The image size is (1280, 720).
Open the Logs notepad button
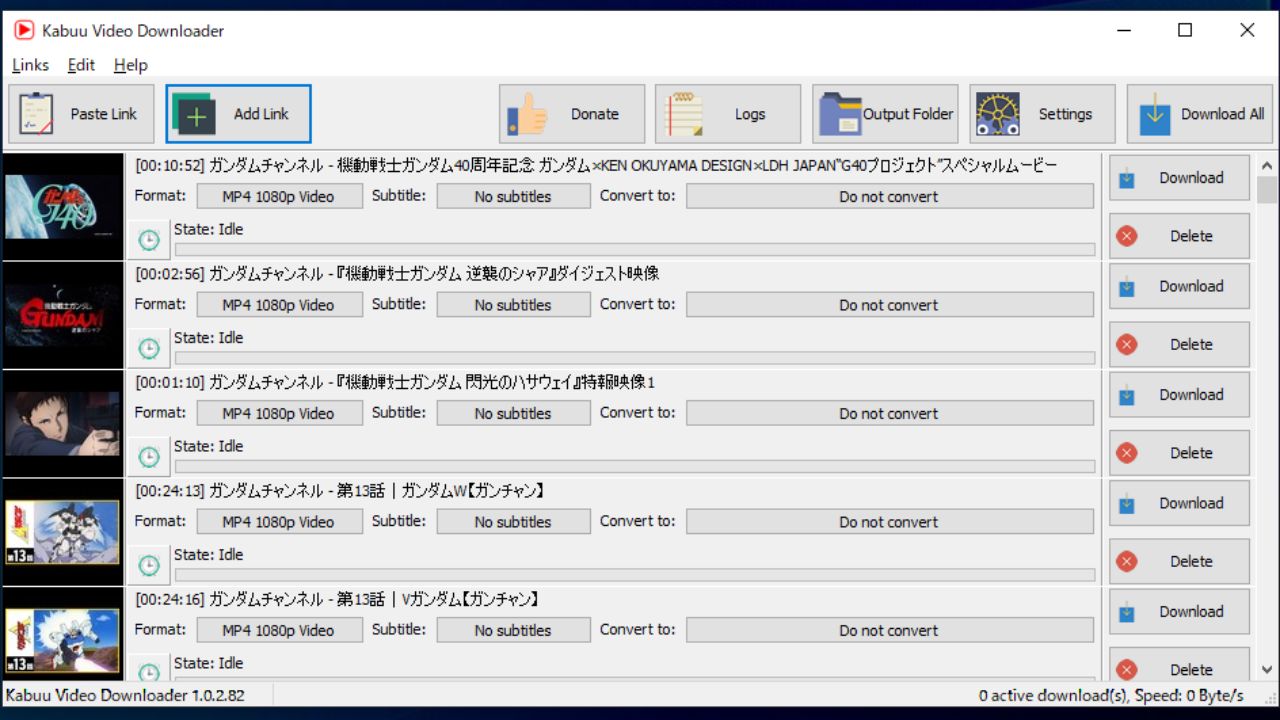point(728,114)
